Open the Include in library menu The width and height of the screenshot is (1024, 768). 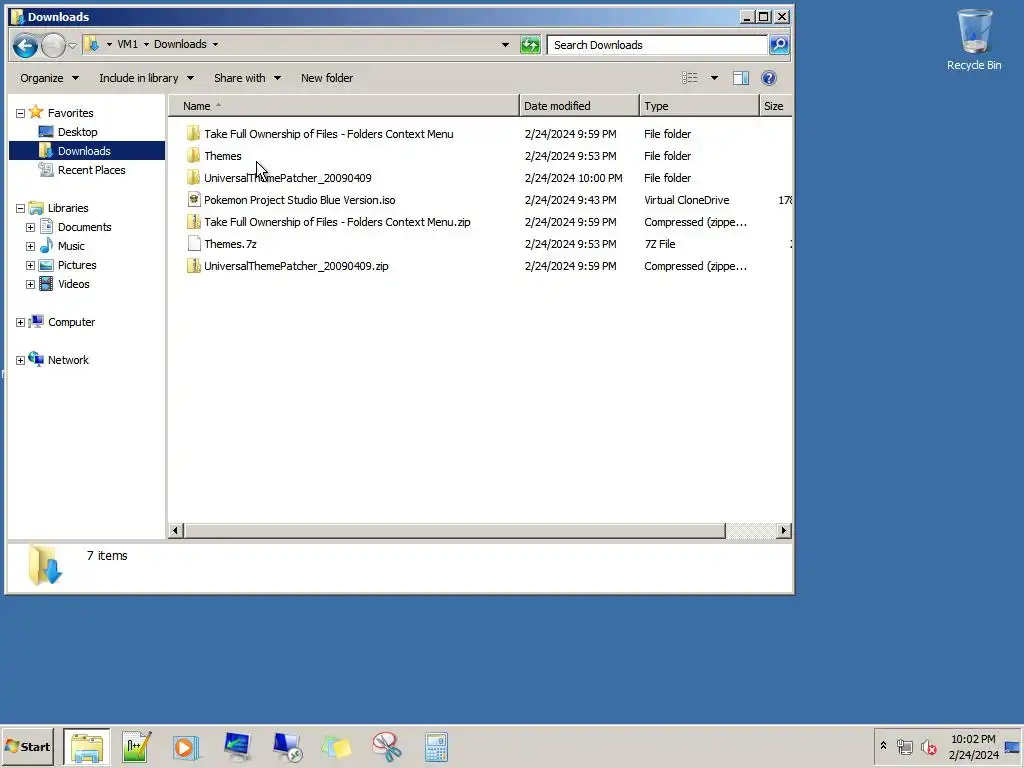pyautogui.click(x=146, y=78)
